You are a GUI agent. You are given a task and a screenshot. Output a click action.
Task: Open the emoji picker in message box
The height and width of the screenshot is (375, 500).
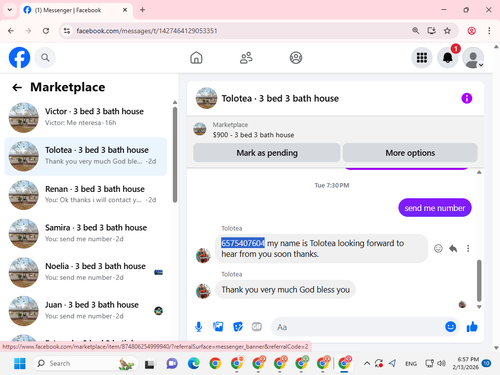point(450,327)
